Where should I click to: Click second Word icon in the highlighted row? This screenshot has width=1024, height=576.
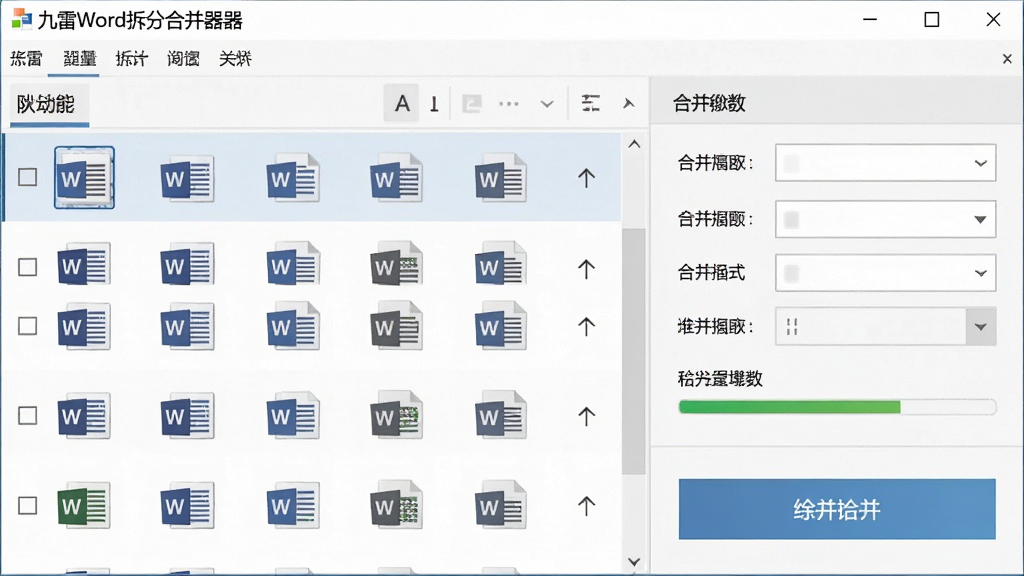(187, 178)
